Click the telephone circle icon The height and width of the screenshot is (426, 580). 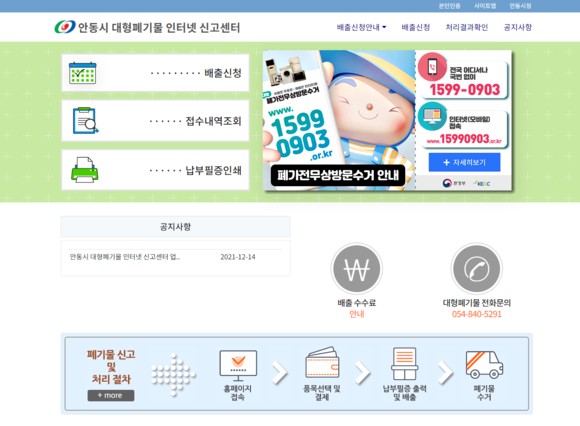click(477, 269)
